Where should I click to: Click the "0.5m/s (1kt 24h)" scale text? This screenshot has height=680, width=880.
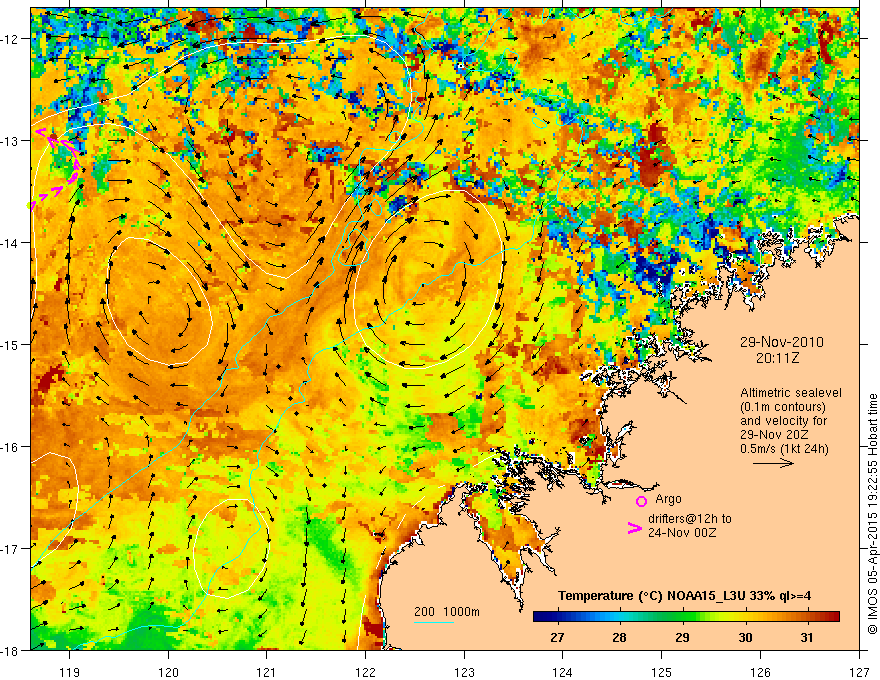(784, 449)
